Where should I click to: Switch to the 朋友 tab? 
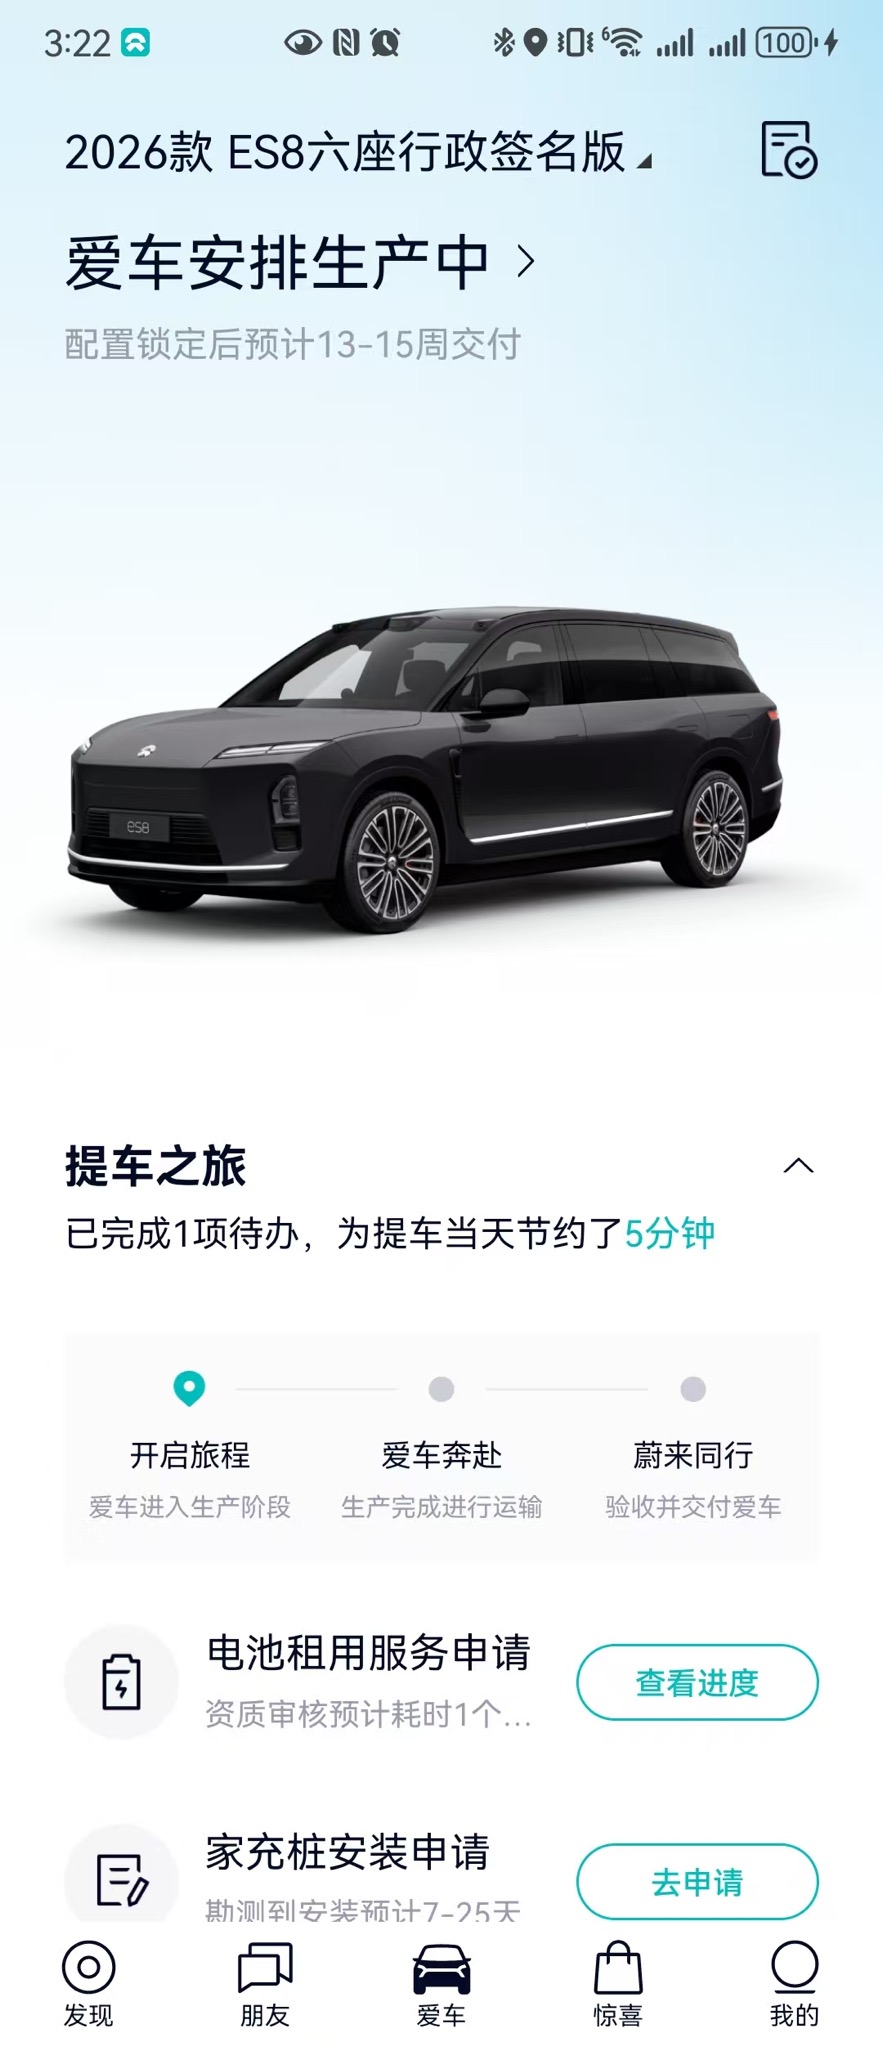point(265,1984)
